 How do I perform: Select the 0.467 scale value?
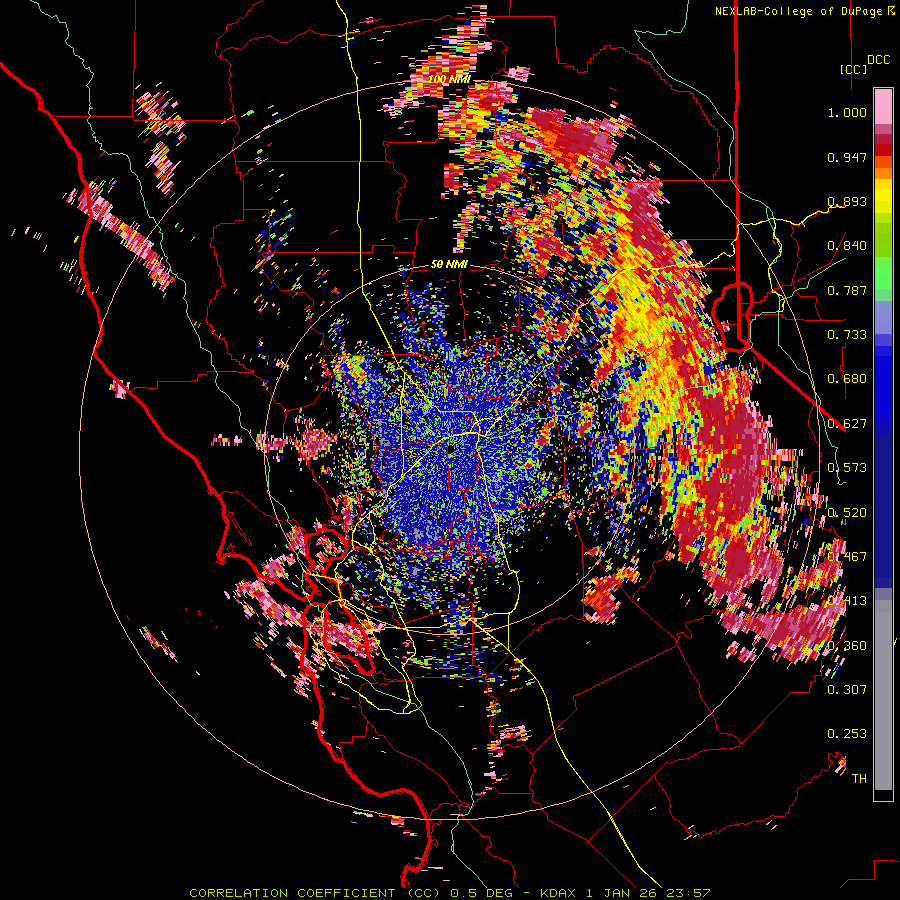coord(847,557)
